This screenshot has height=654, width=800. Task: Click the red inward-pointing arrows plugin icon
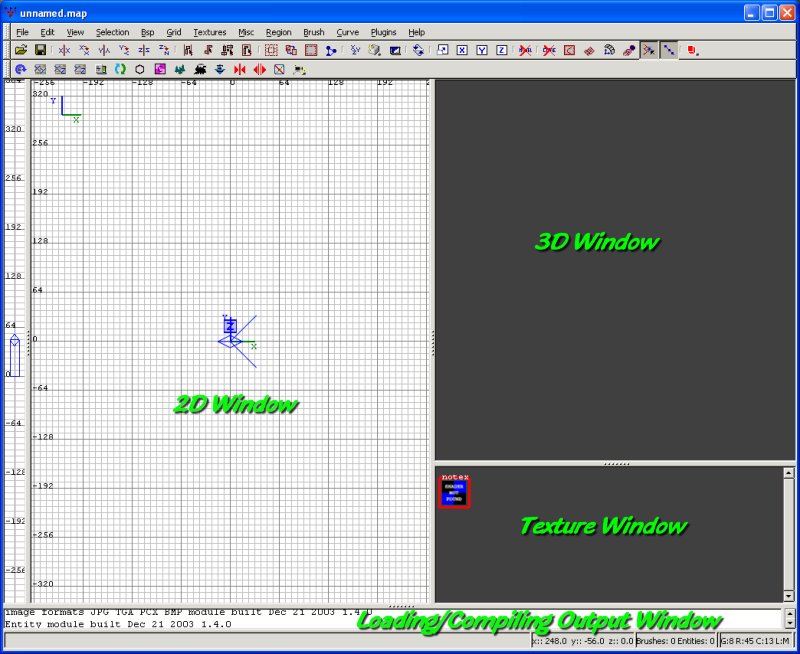pos(240,69)
